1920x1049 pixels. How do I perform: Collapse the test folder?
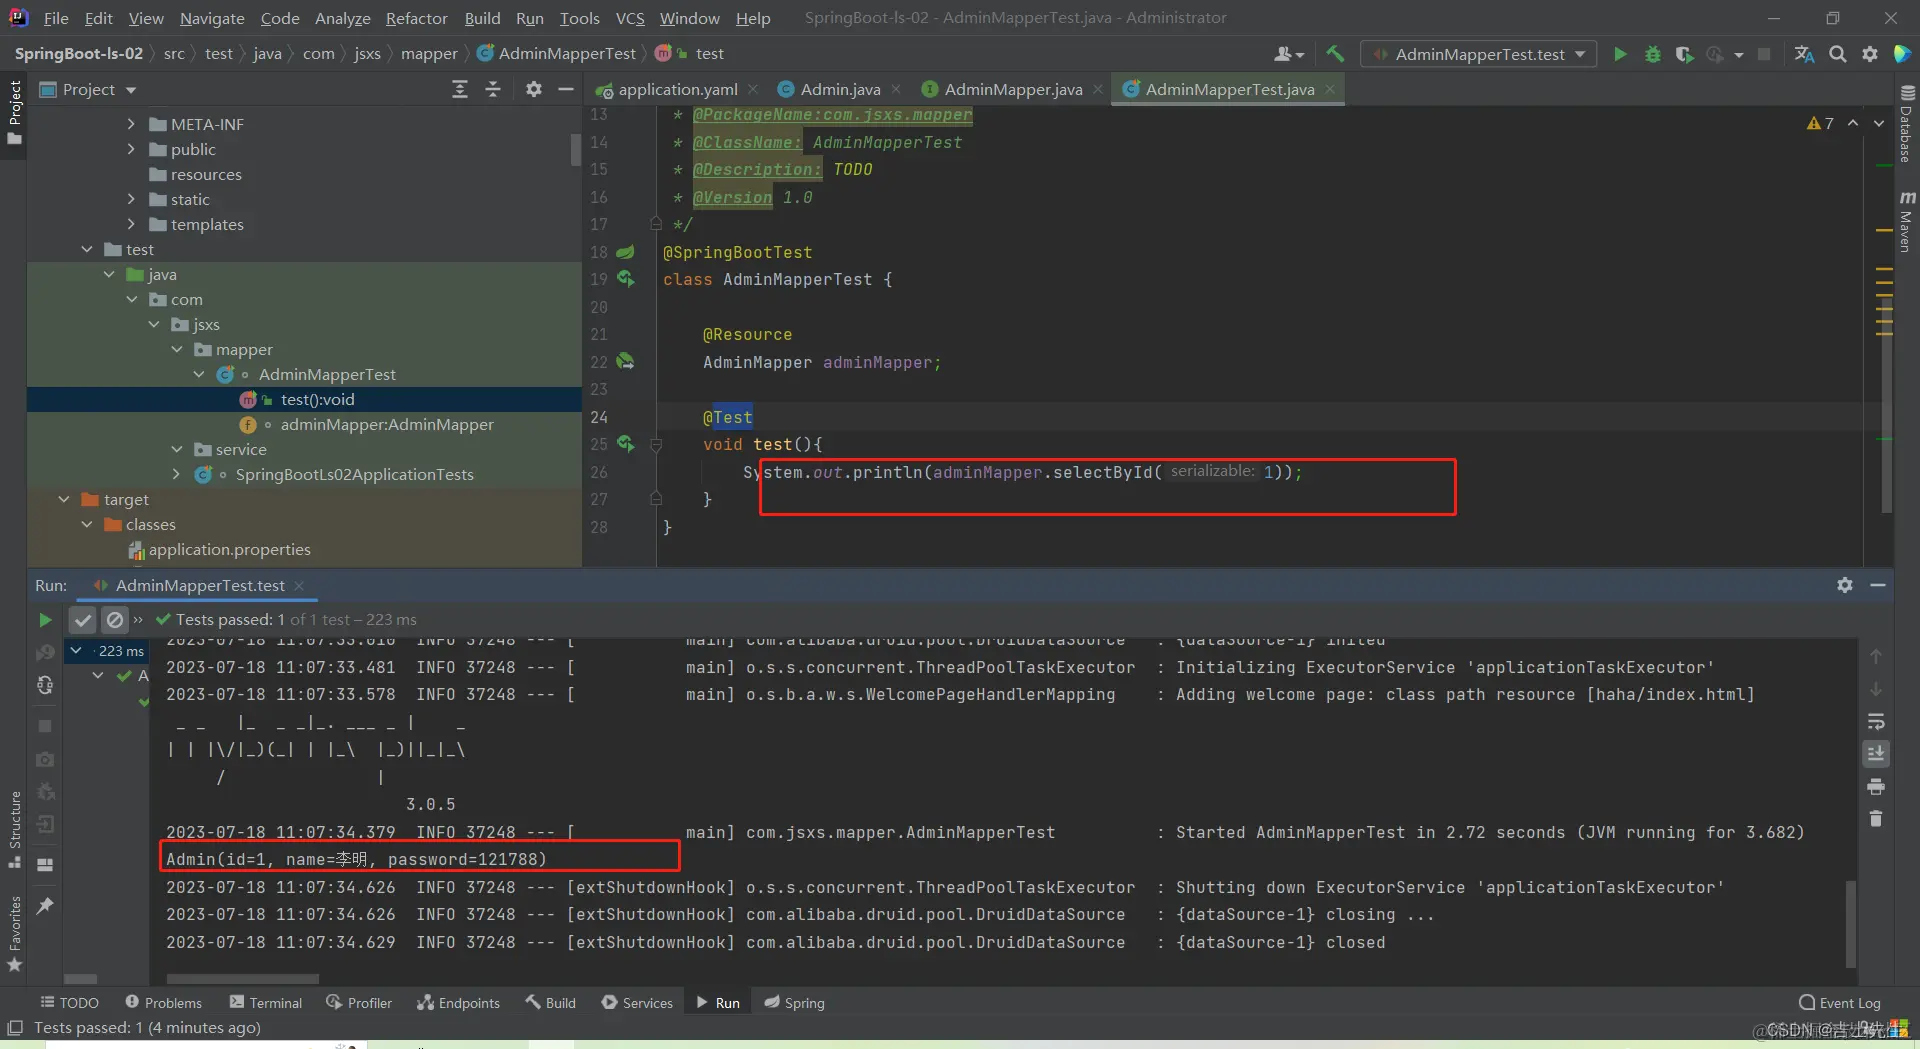tap(87, 249)
